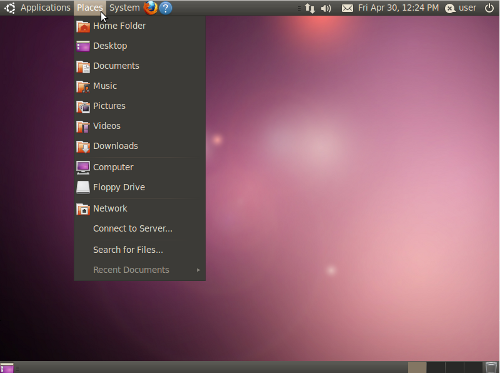Switch to the first workspace
Viewport: 500px width, 373px height.
click(x=417, y=367)
